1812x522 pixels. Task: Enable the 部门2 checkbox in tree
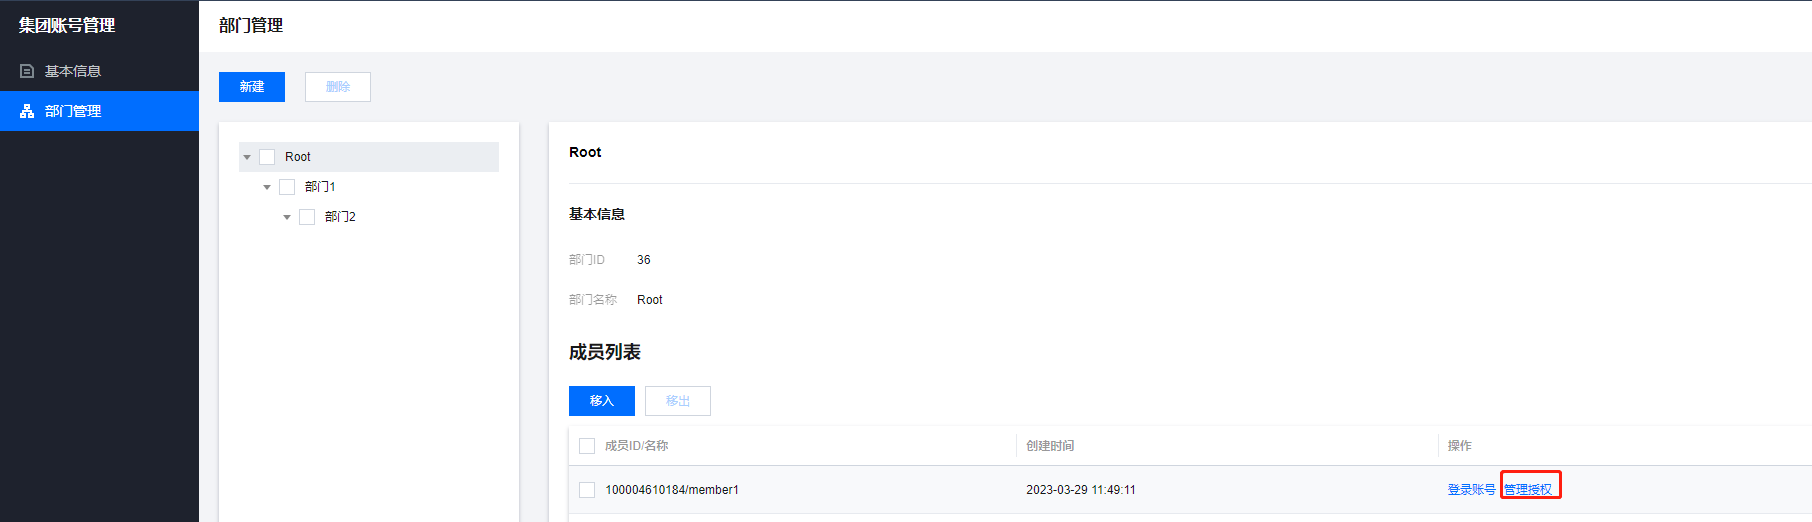[x=307, y=217]
